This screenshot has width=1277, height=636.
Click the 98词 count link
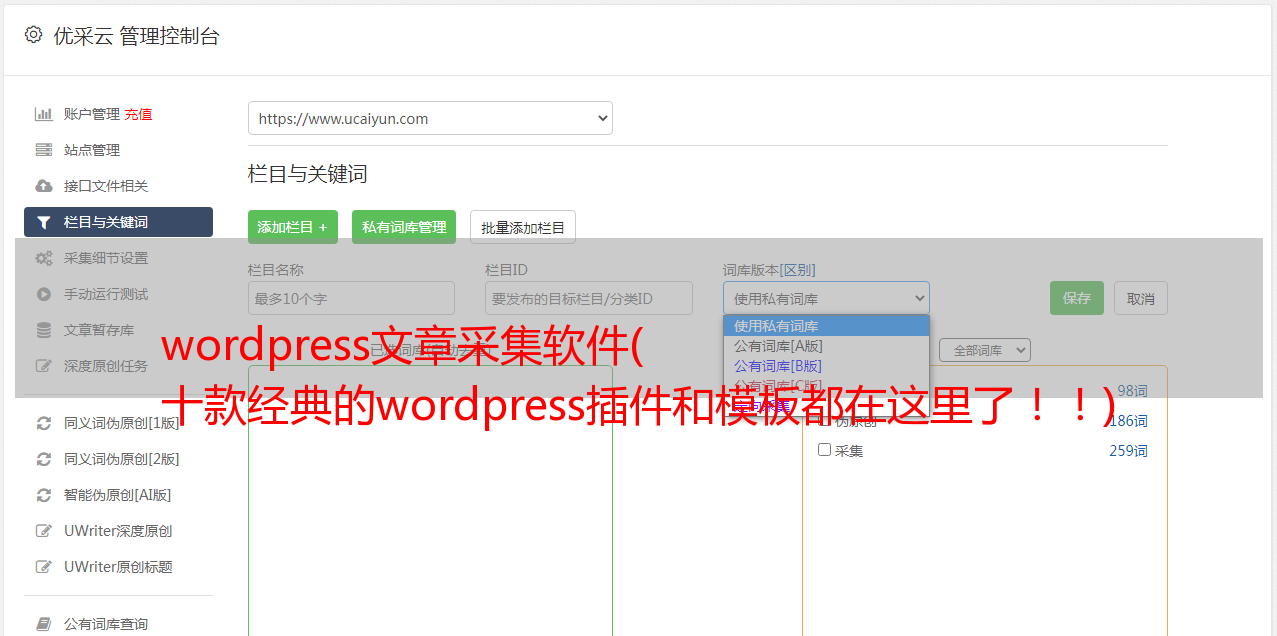point(1132,391)
